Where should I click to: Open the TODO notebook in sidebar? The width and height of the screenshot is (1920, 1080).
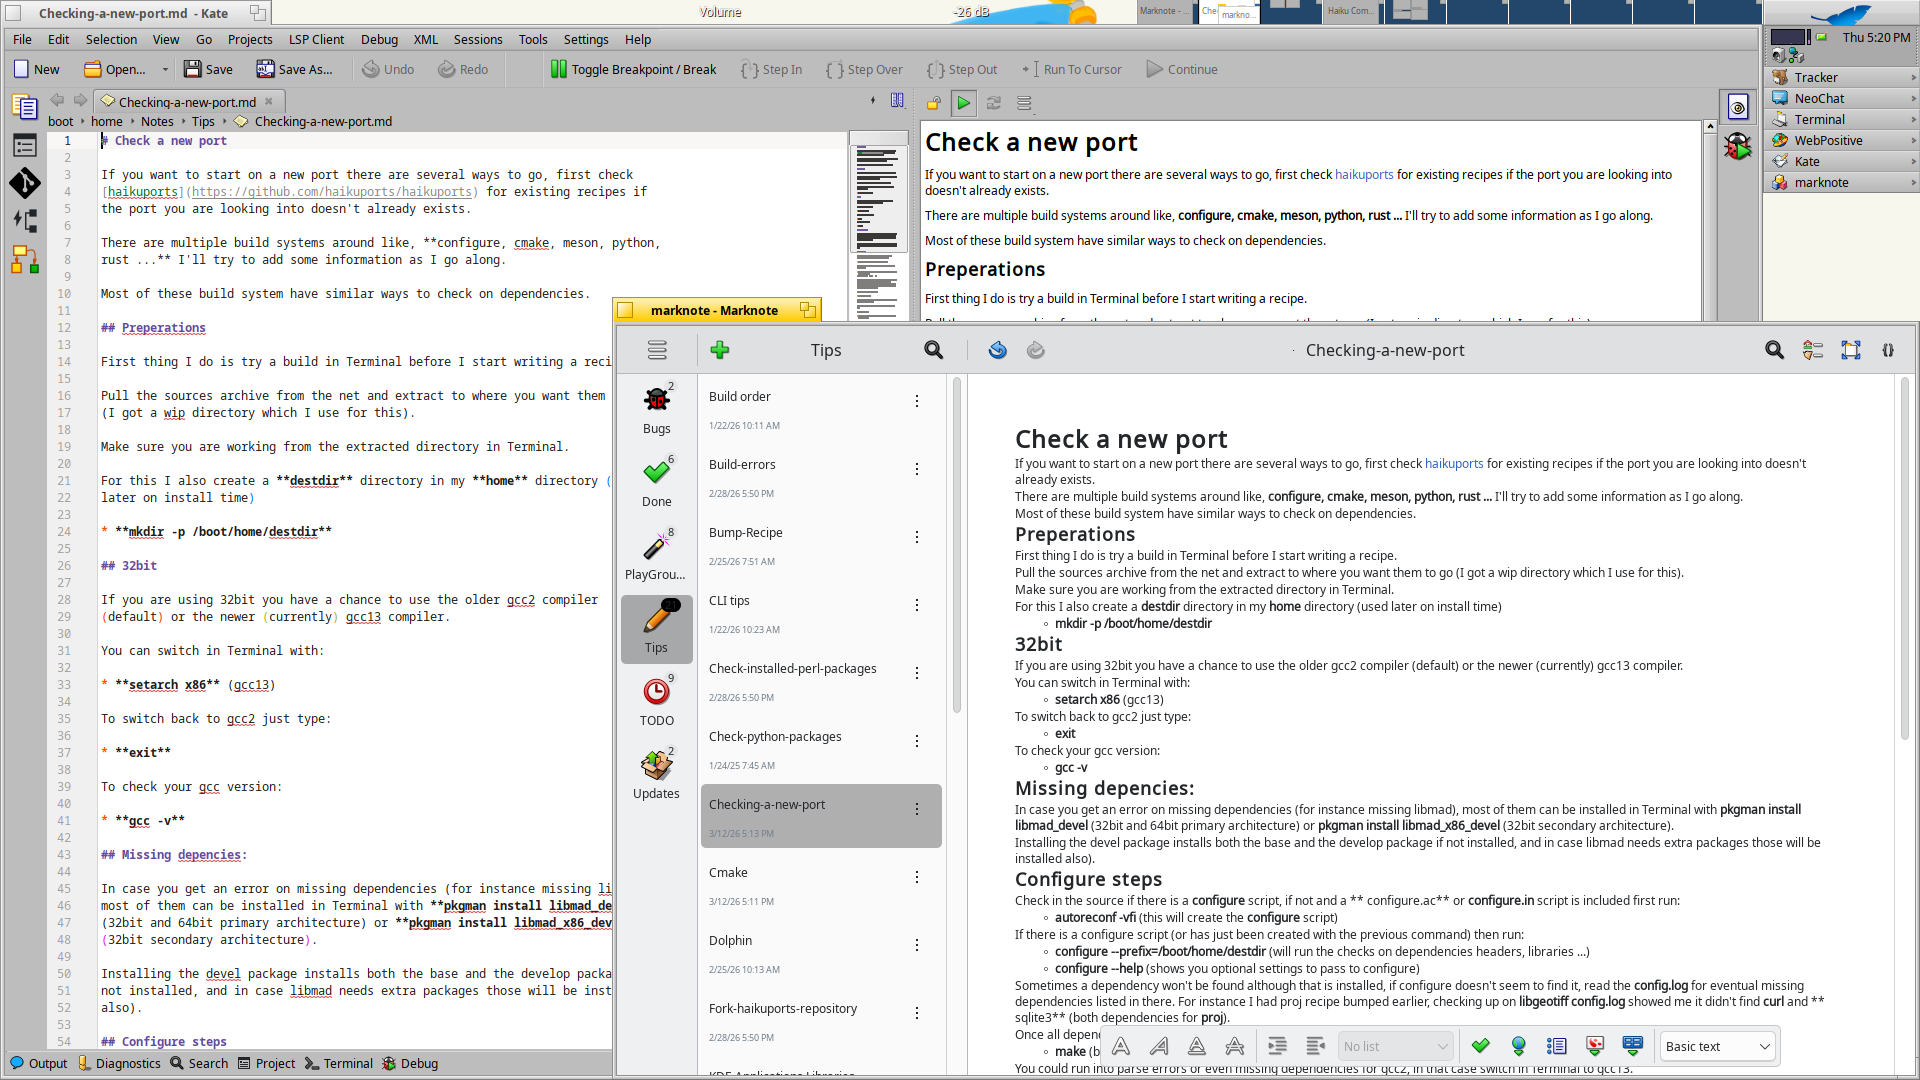[656, 700]
